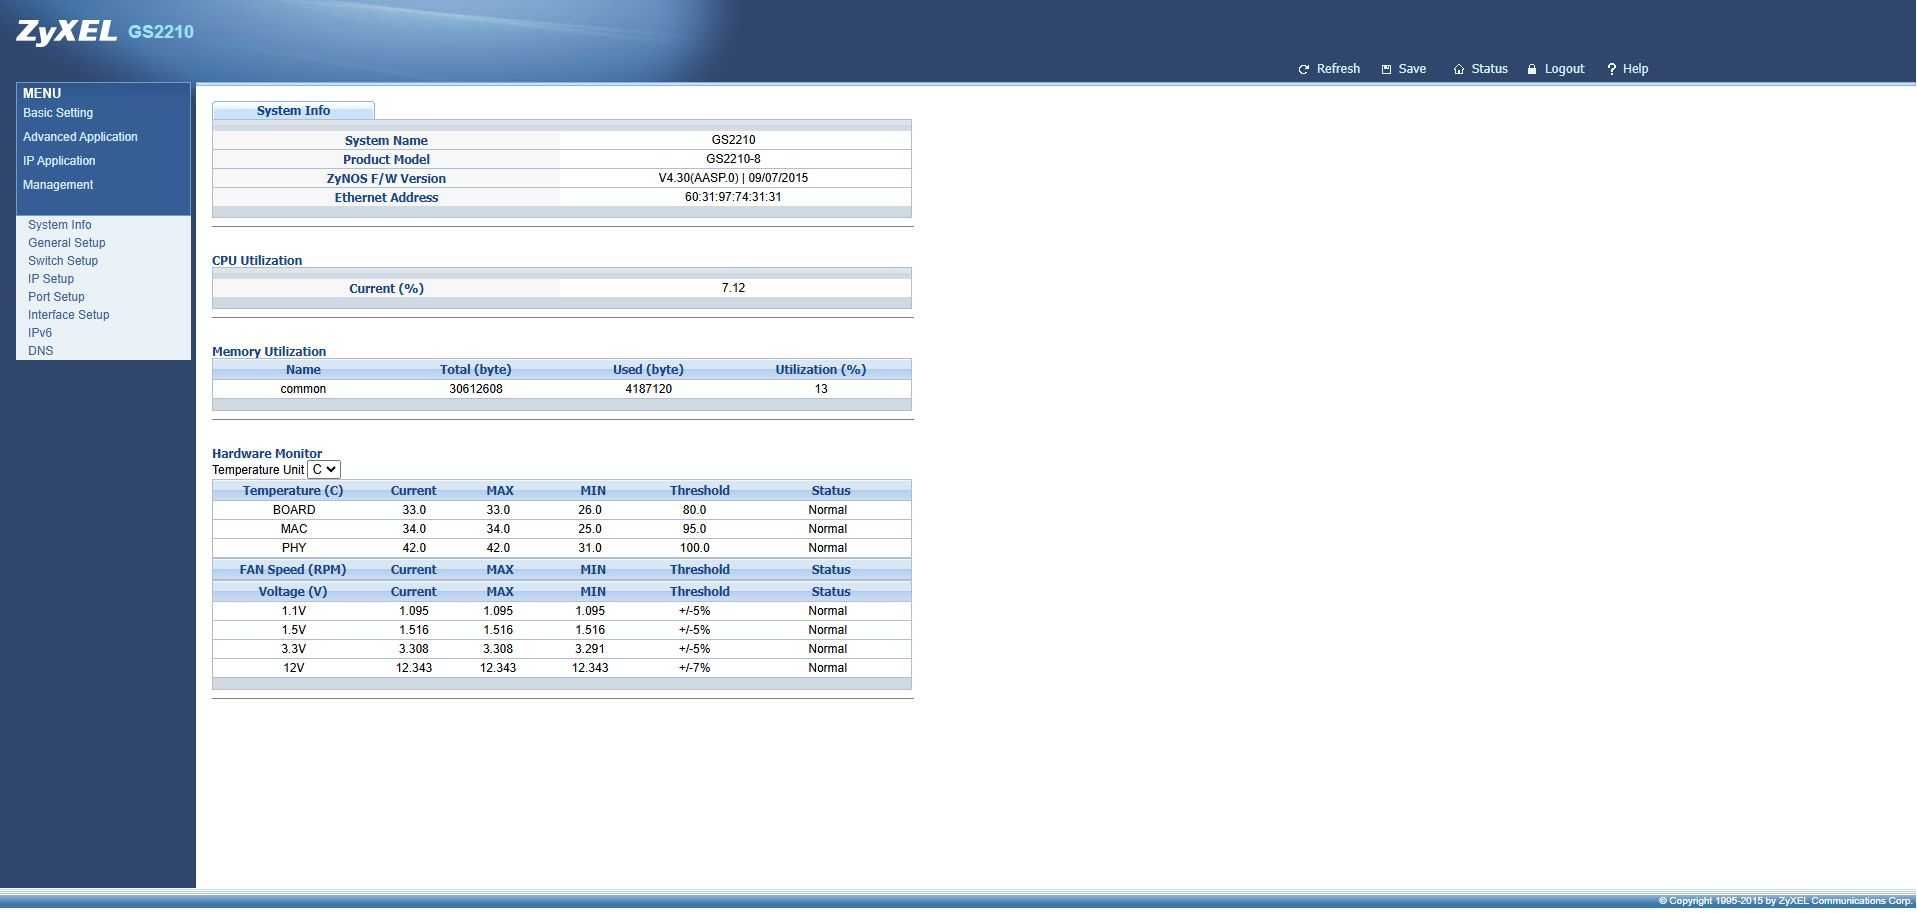Click the FAN Speed (RPM) header
Screen dimensions: 1917x913
click(x=293, y=570)
